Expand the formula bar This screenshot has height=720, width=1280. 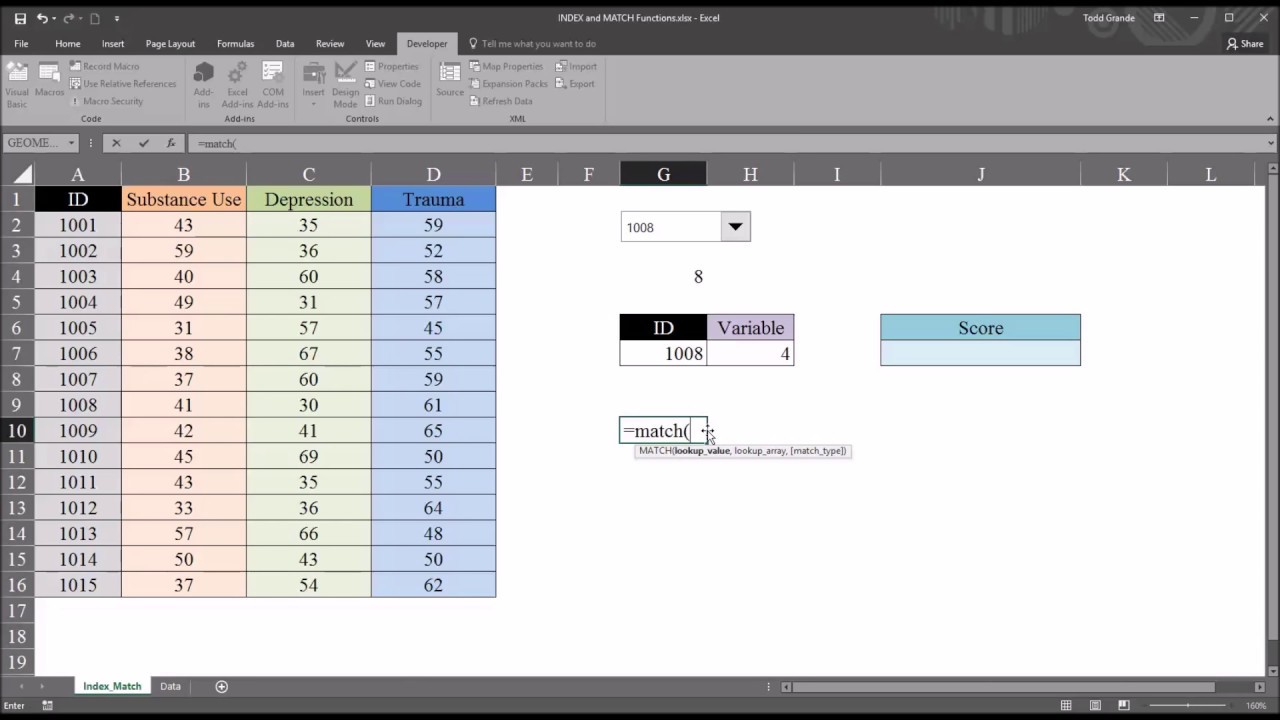(x=1271, y=143)
